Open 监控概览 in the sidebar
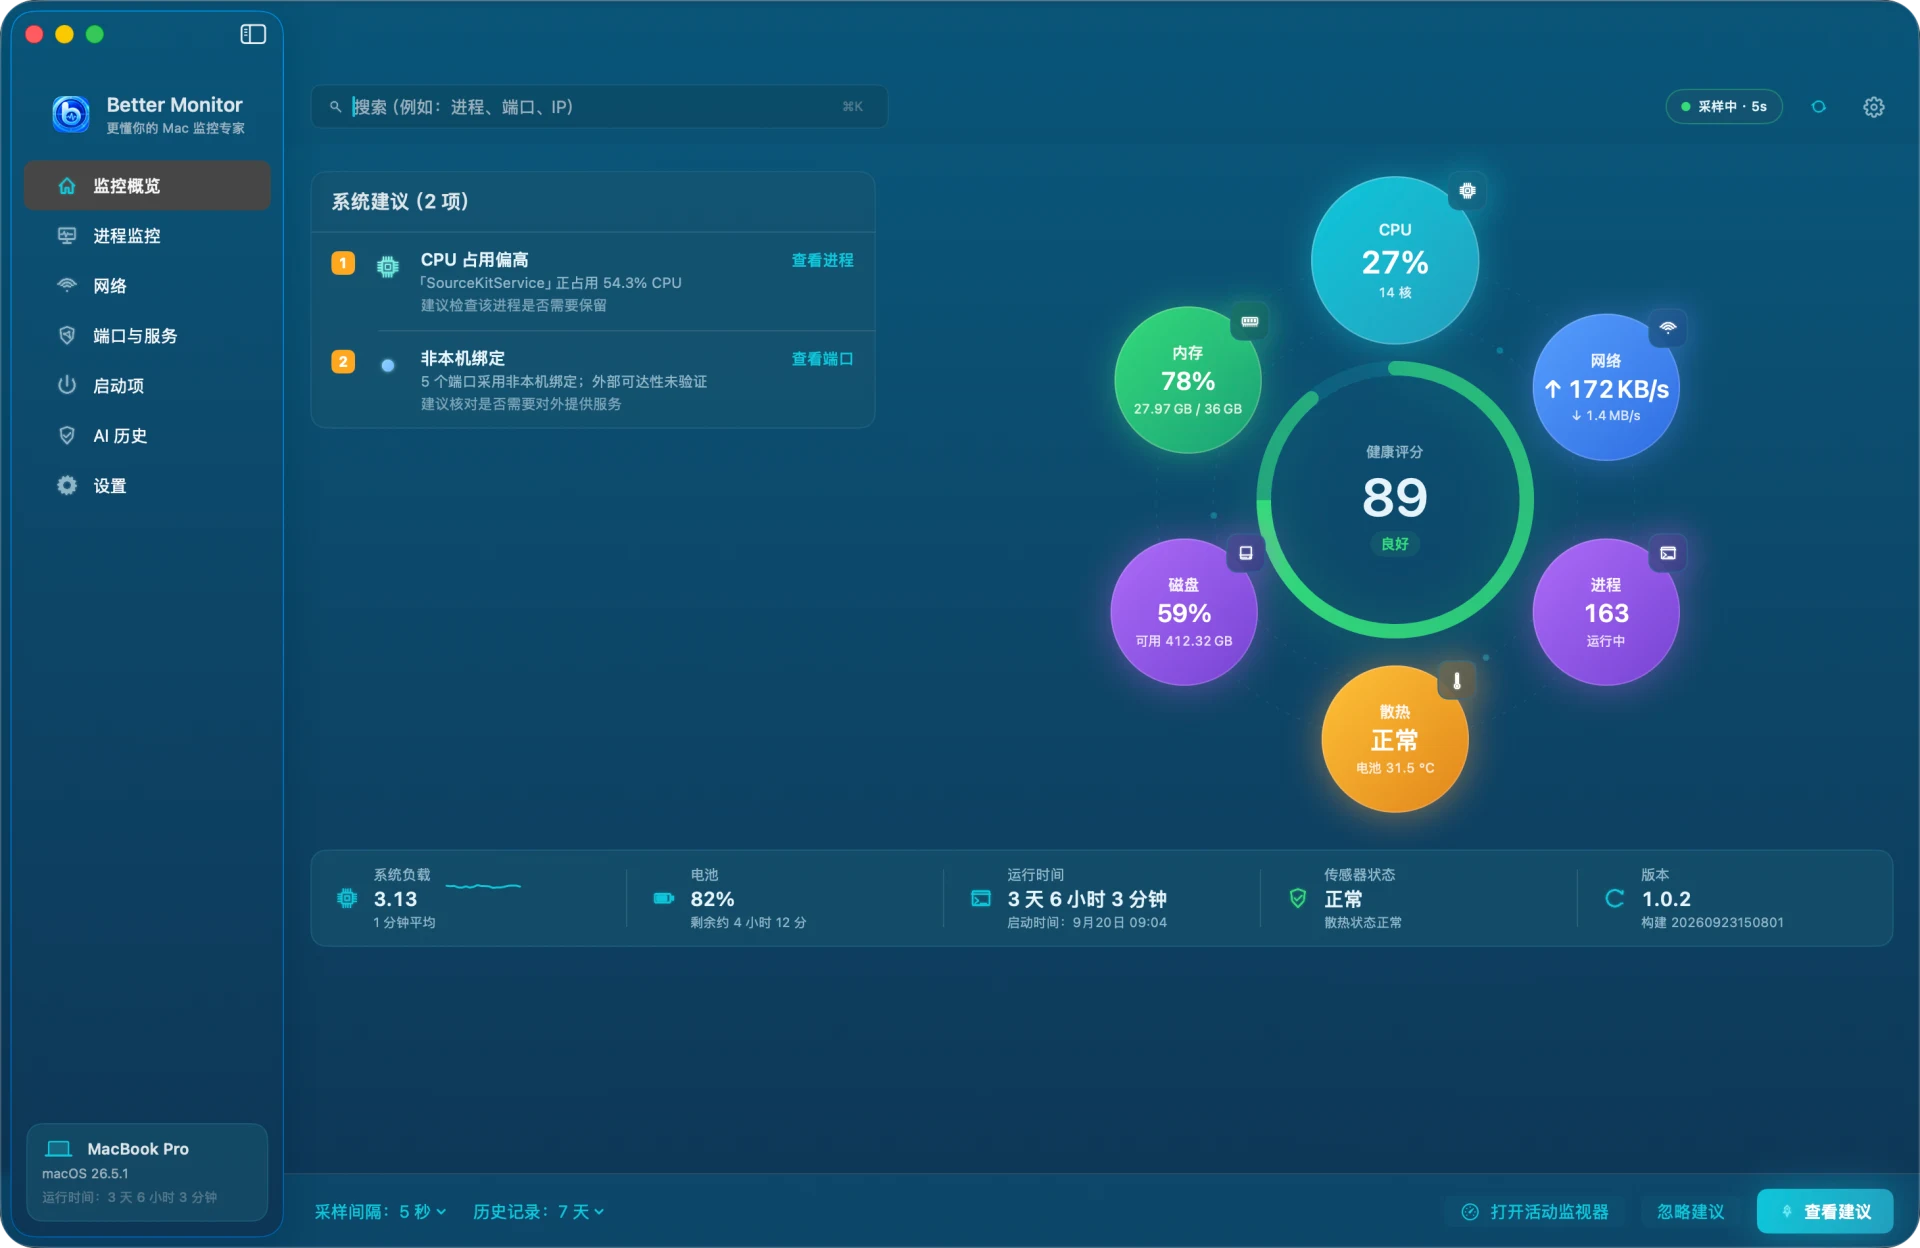 147,186
